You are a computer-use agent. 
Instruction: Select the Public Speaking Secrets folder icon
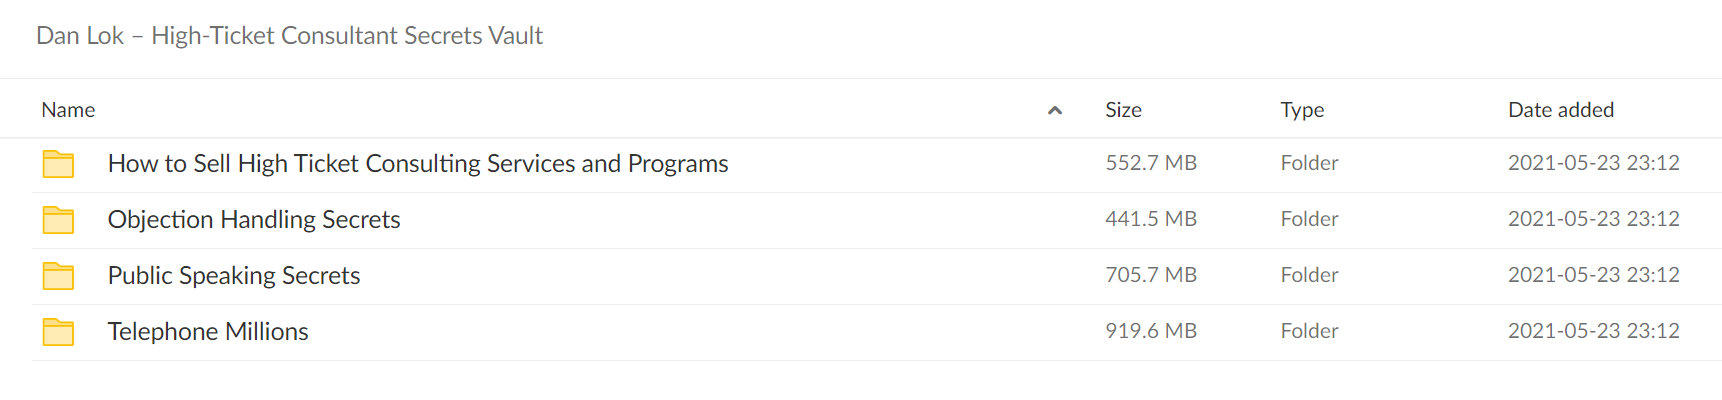(58, 276)
